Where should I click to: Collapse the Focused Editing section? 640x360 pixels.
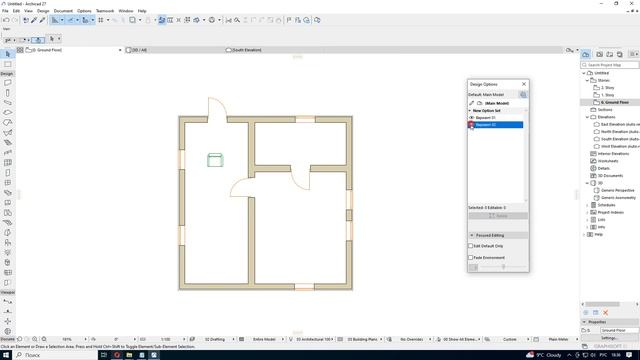[x=472, y=236]
